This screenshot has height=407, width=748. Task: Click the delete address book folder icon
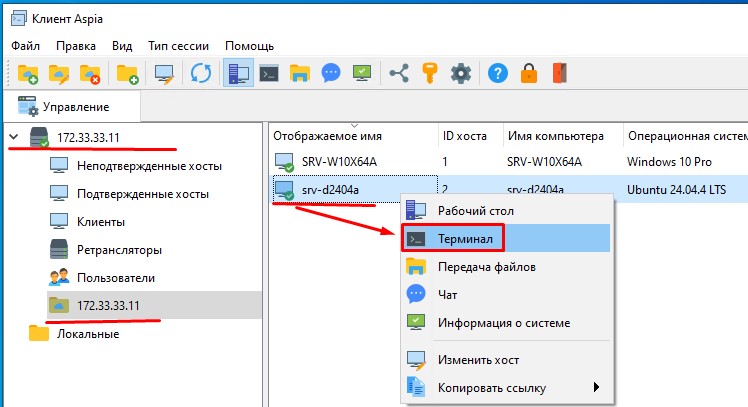90,73
